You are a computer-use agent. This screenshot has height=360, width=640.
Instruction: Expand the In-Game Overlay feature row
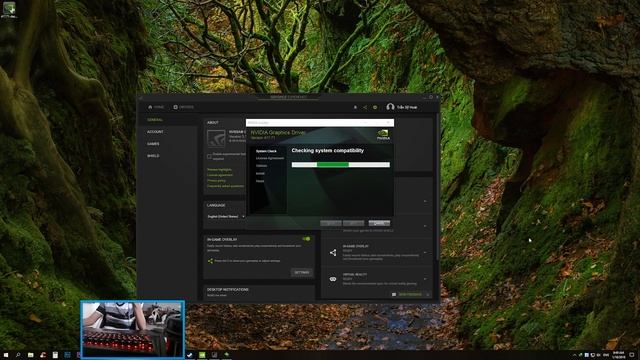coord(425,253)
